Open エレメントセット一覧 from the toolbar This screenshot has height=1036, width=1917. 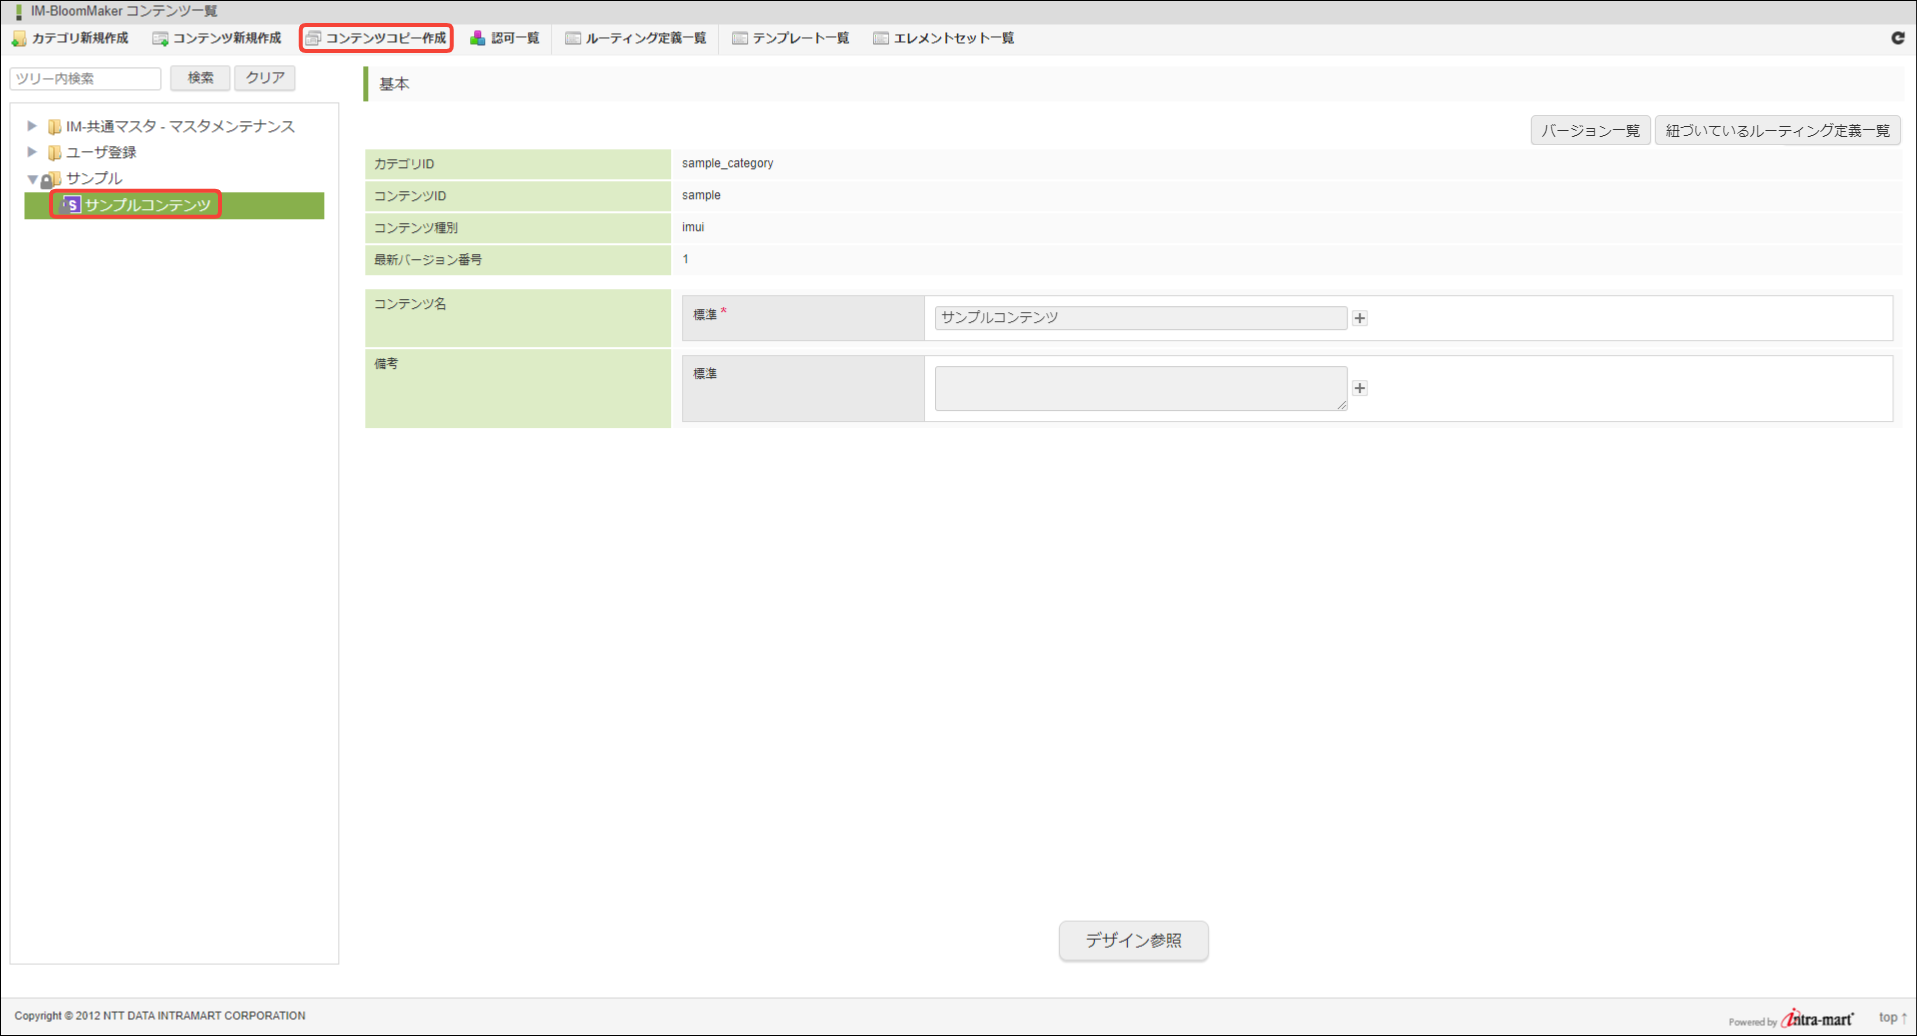coord(944,39)
